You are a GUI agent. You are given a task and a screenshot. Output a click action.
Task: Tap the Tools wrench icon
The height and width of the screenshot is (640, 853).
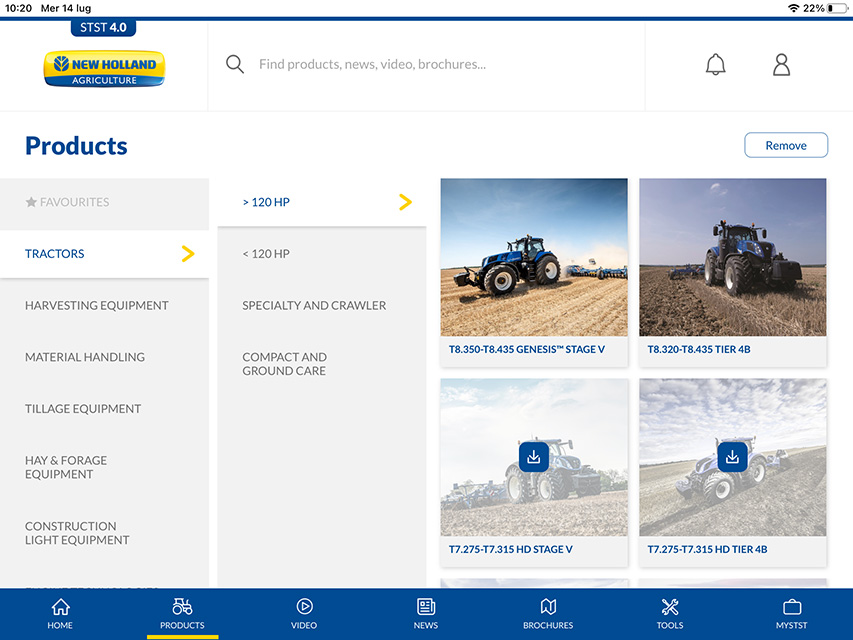670,606
